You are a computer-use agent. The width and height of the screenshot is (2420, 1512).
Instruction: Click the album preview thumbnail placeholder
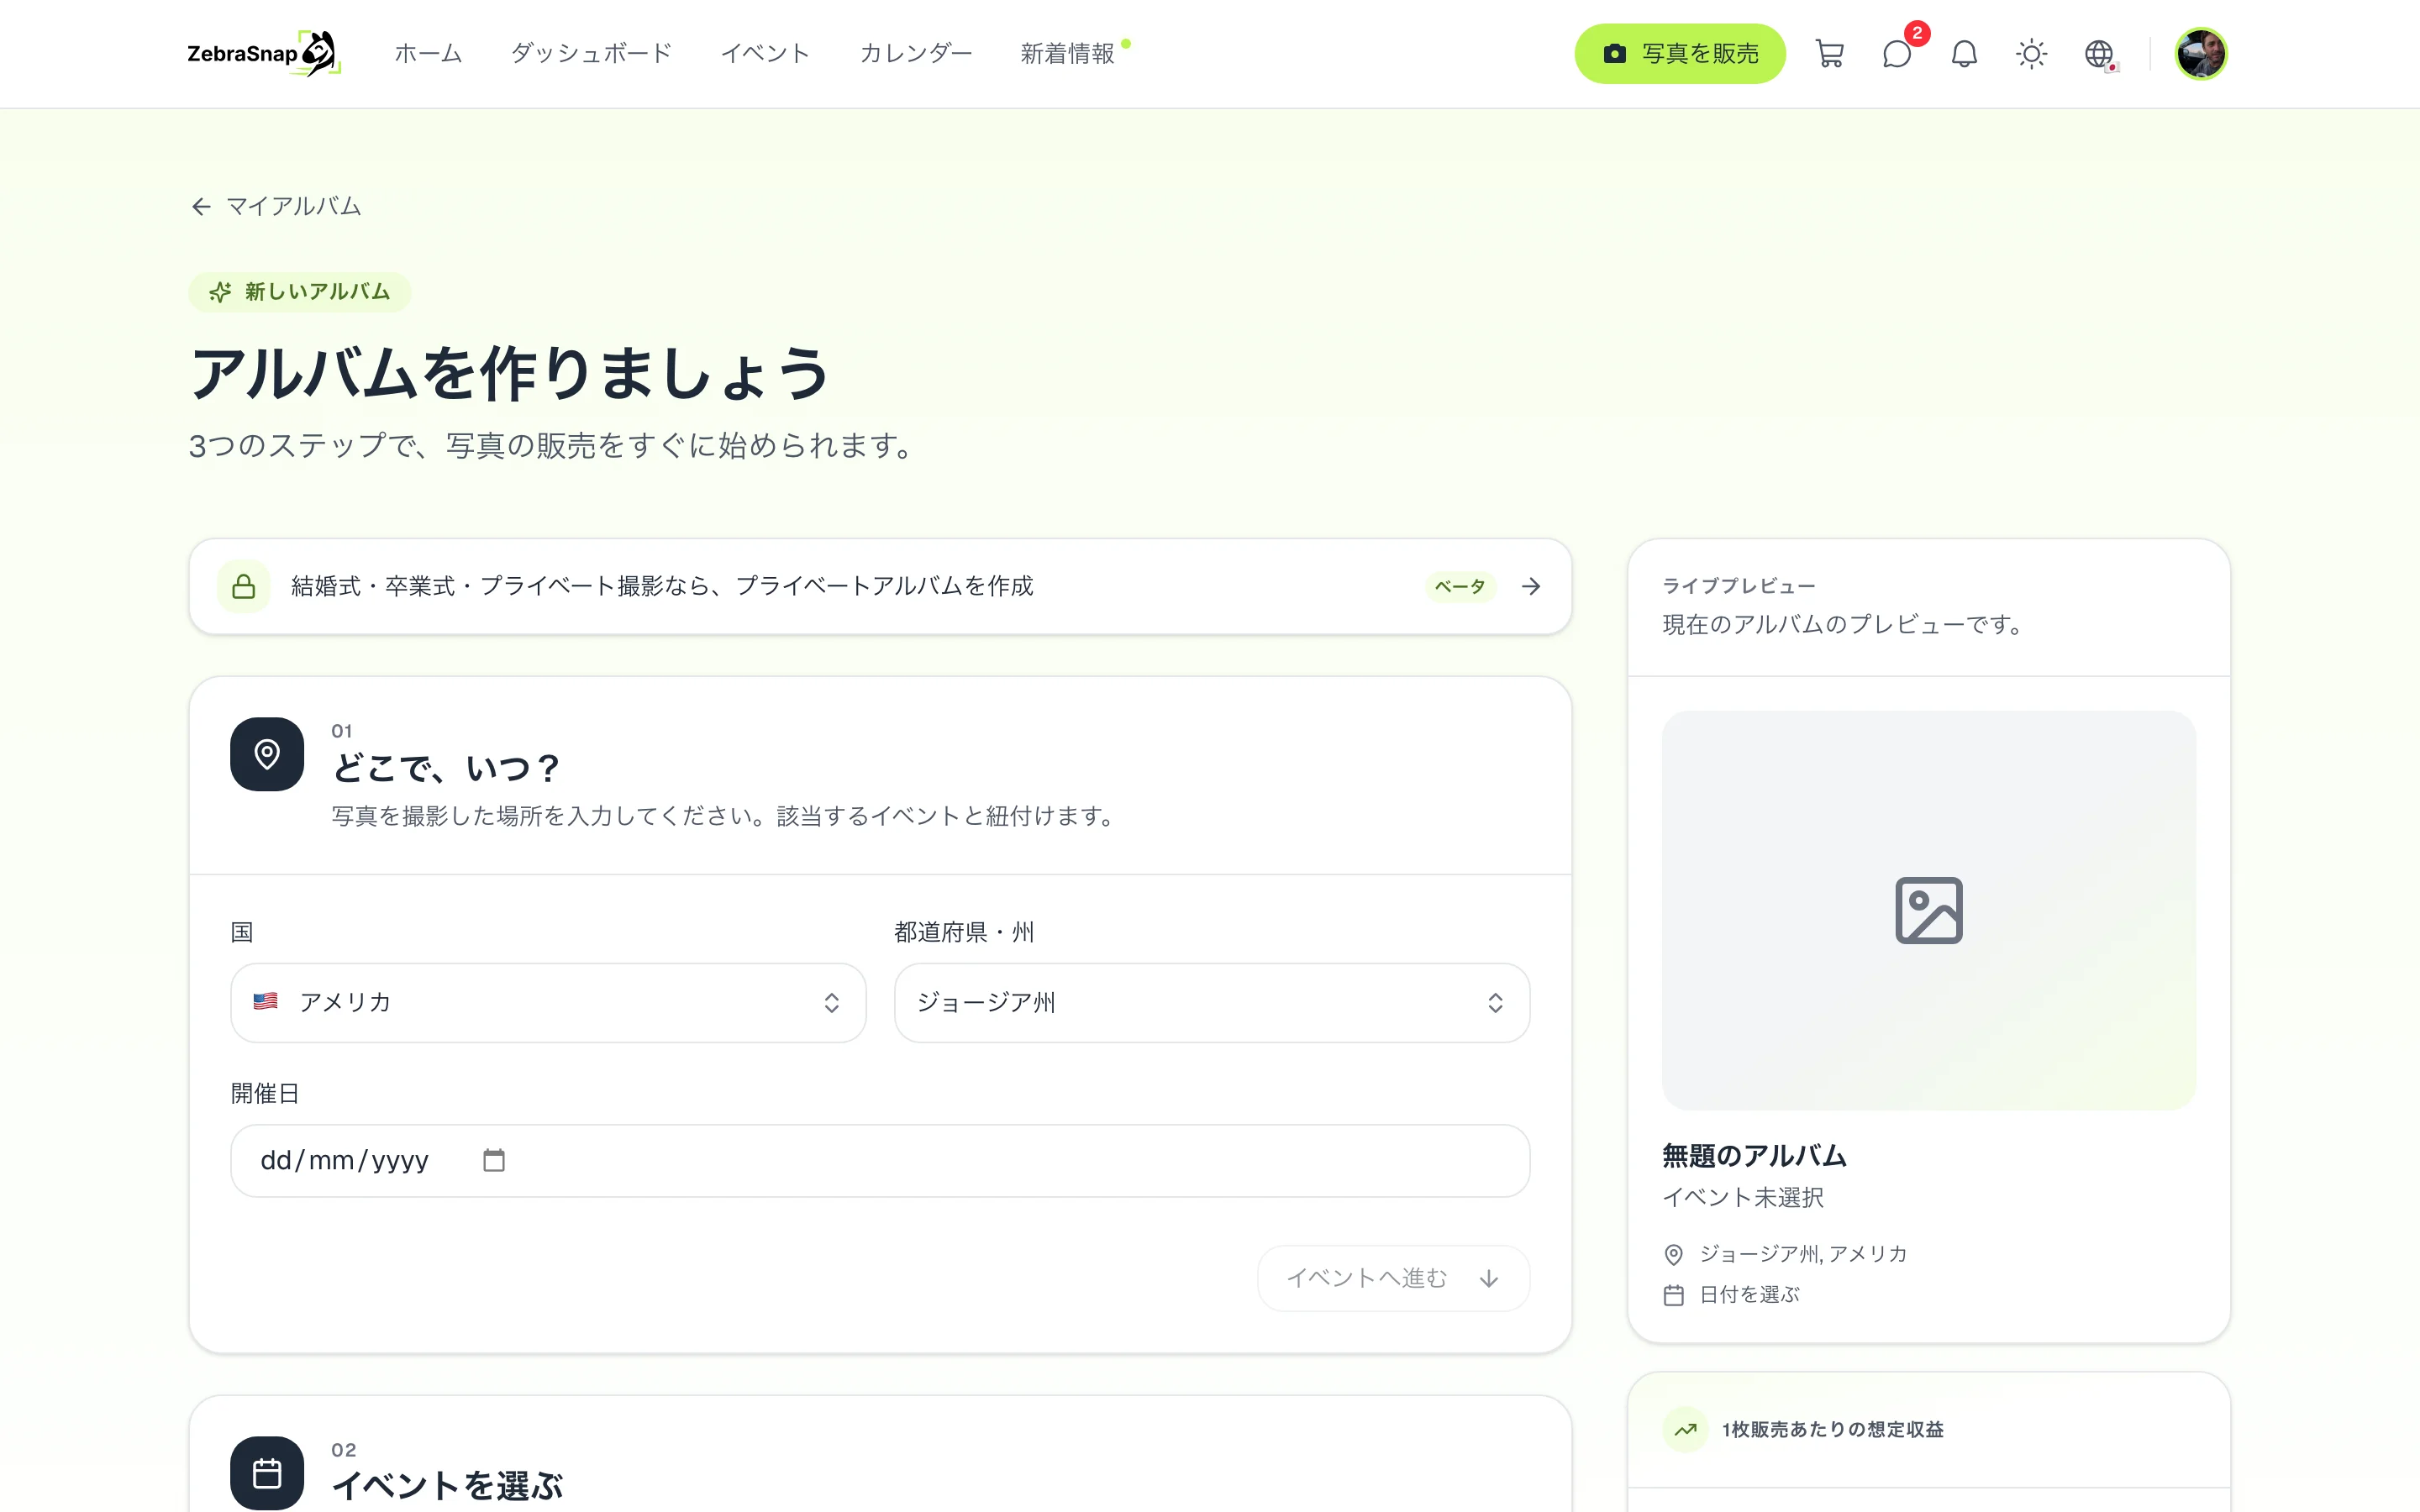click(1928, 910)
